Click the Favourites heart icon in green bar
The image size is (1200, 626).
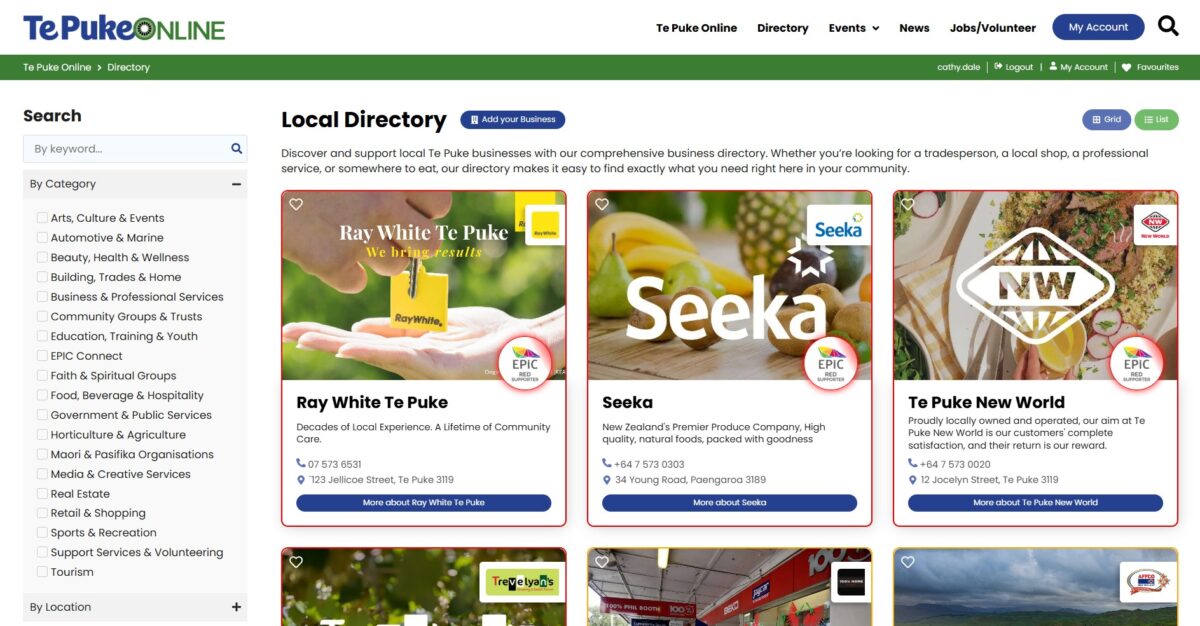click(1126, 67)
